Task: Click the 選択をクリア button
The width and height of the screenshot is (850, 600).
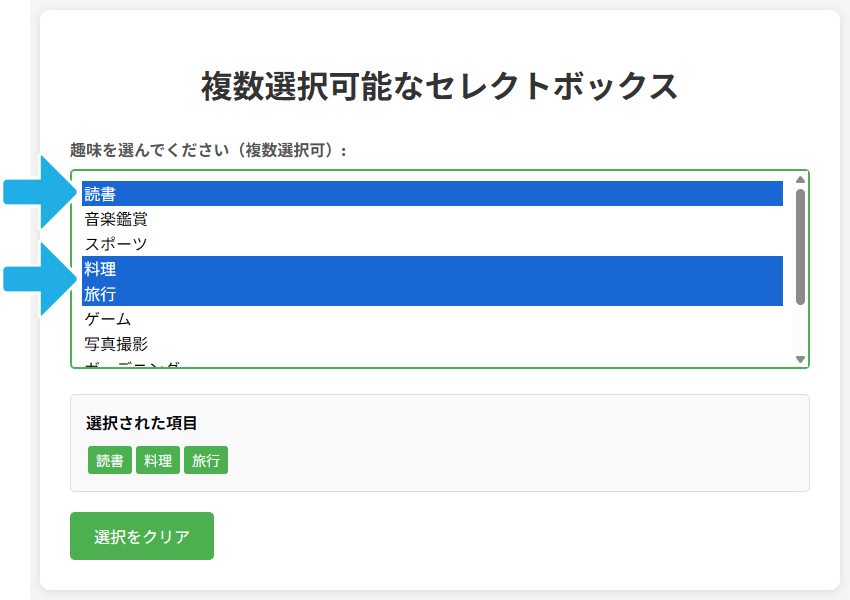Action: 142,536
